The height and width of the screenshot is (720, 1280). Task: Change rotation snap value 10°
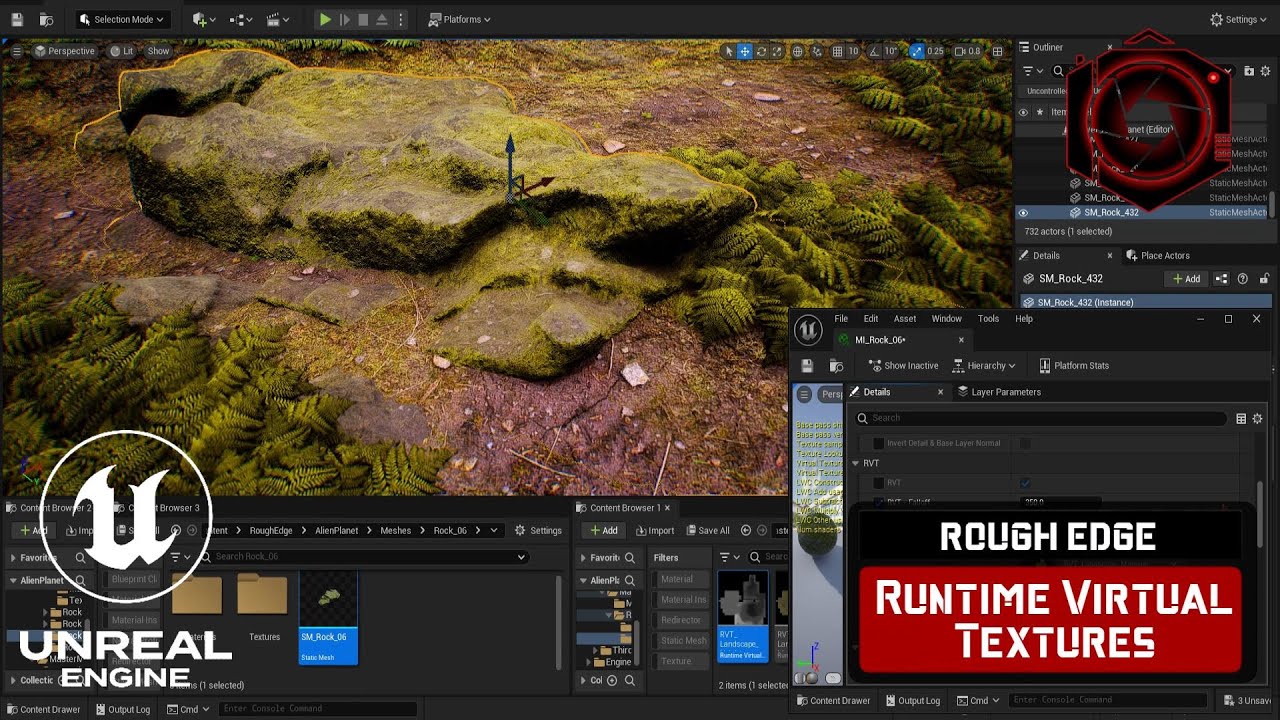coord(890,51)
